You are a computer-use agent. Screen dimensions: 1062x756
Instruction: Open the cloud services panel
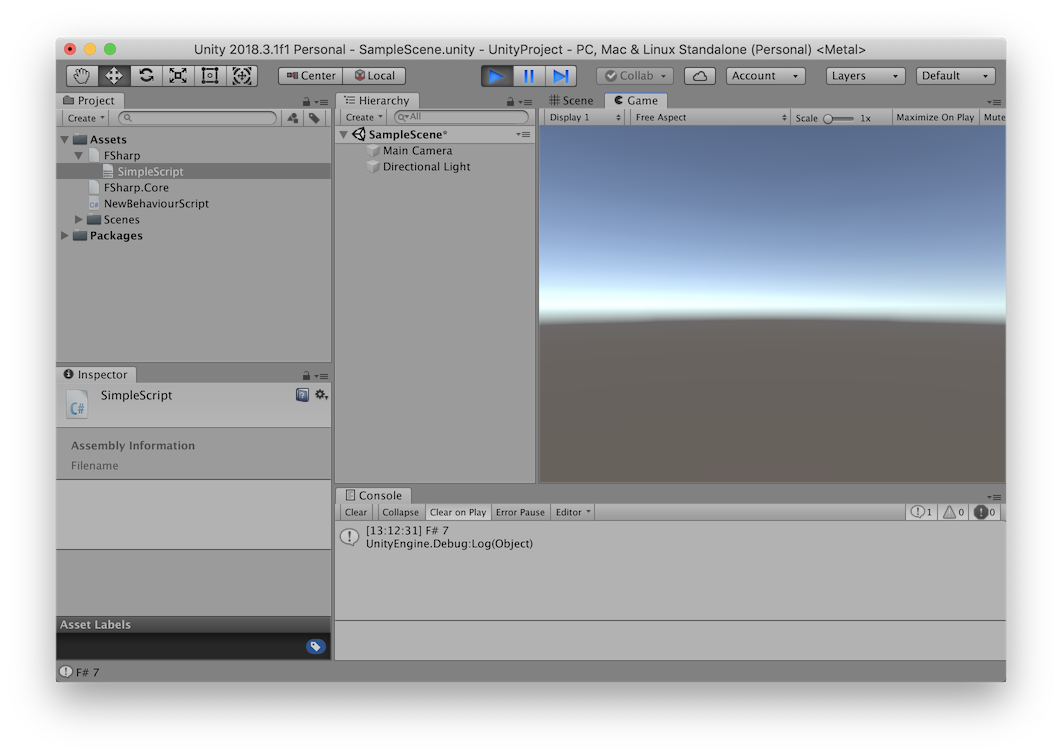point(700,76)
